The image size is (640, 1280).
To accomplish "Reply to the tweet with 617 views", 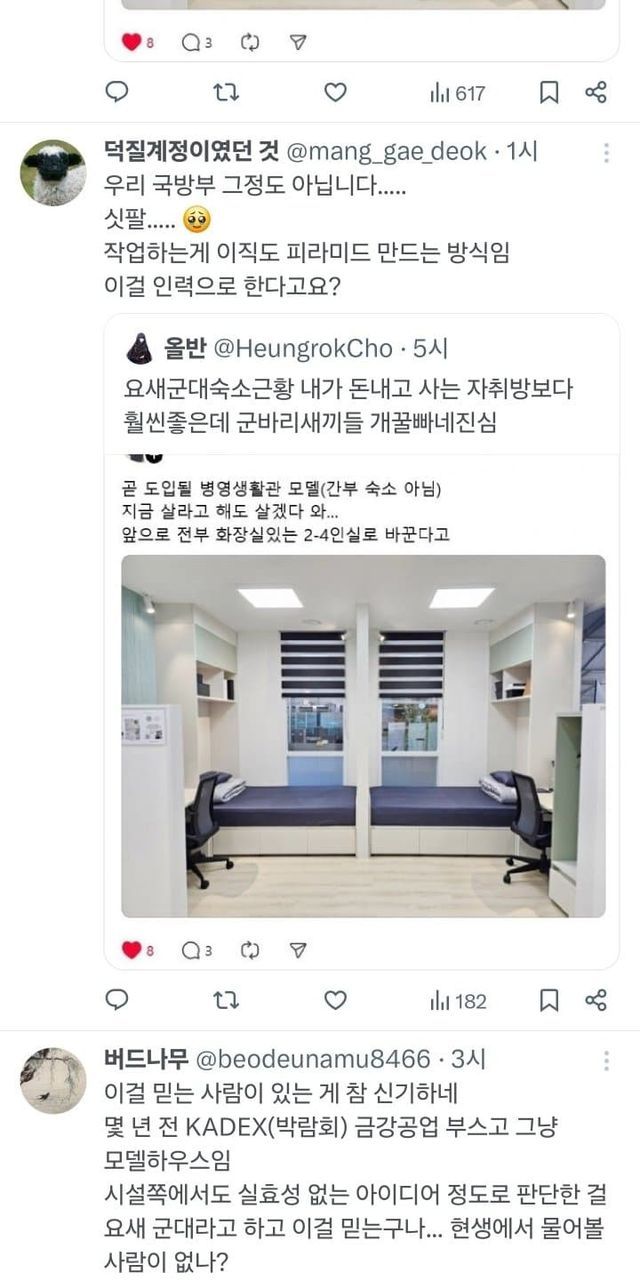I will tap(117, 93).
